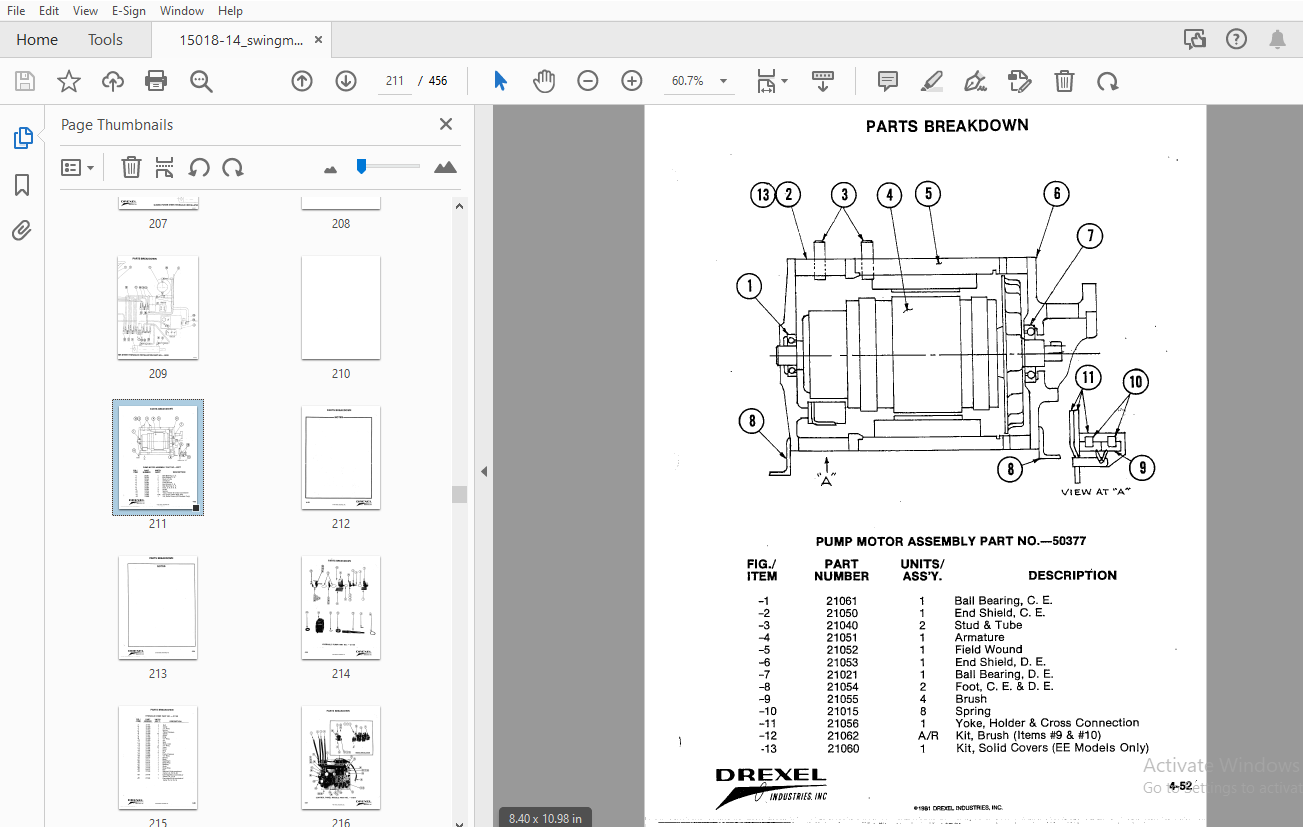1303x827 pixels.
Task: Select the highlighter pen tool
Action: (932, 81)
